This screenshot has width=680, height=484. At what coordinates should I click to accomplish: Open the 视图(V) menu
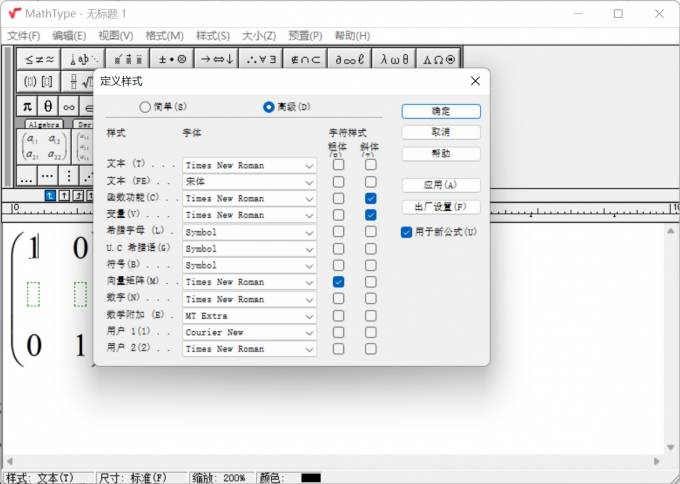pyautogui.click(x=116, y=36)
